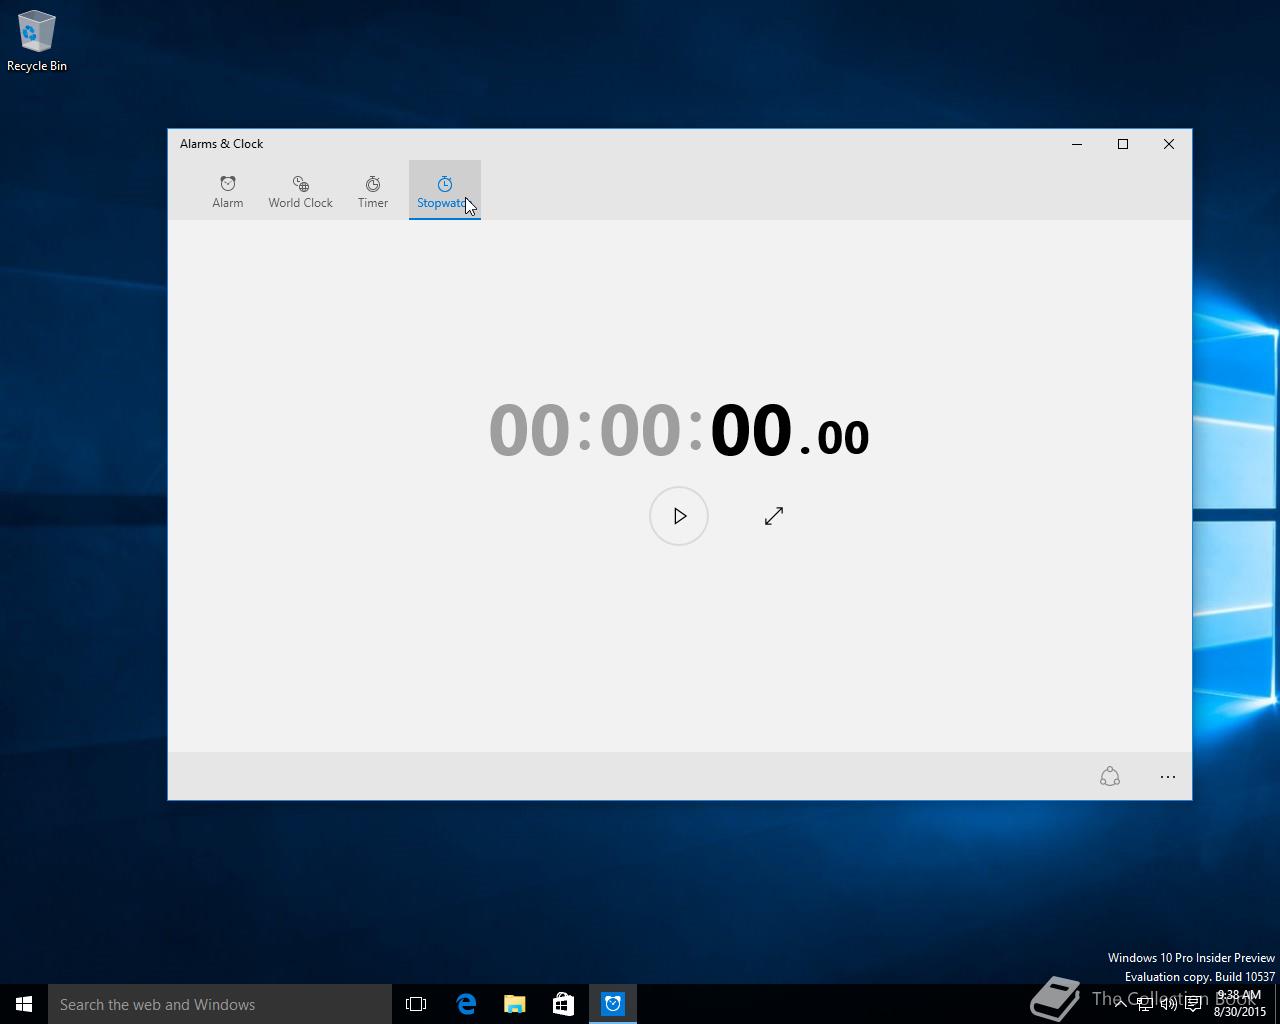Click the Stopwatch tab
The image size is (1280, 1024).
[445, 190]
